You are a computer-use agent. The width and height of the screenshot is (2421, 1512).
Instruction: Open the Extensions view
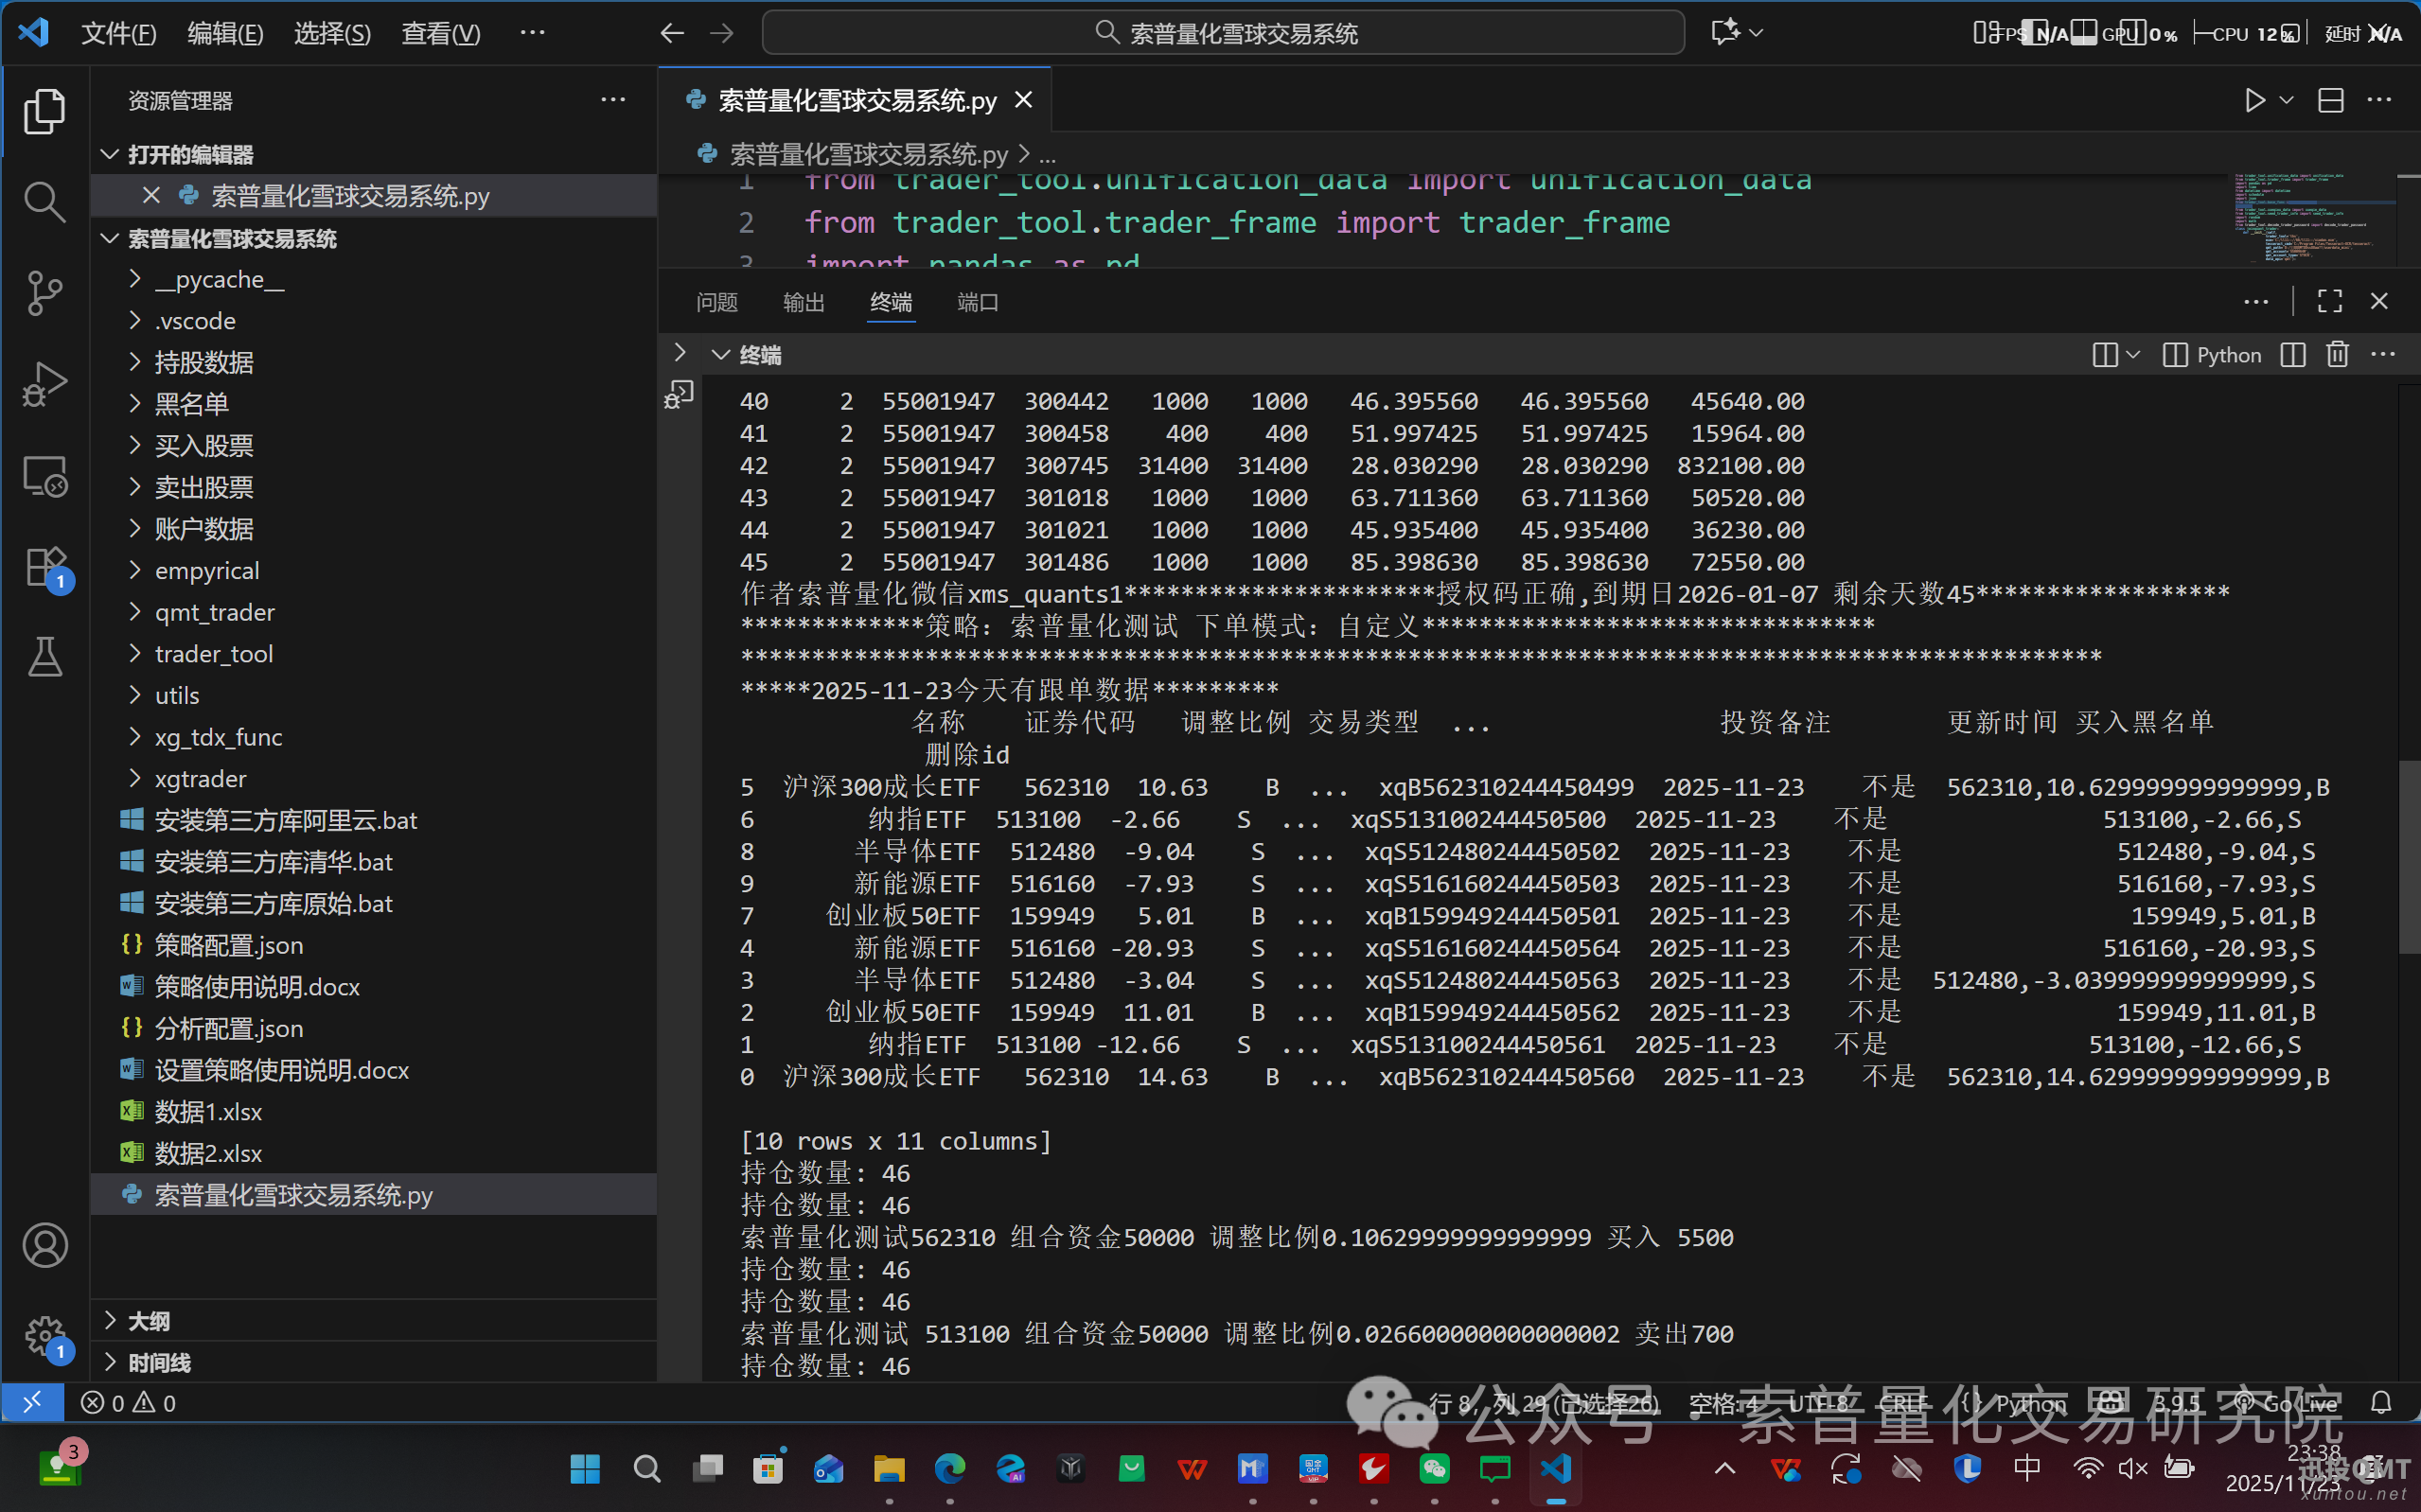(x=45, y=565)
